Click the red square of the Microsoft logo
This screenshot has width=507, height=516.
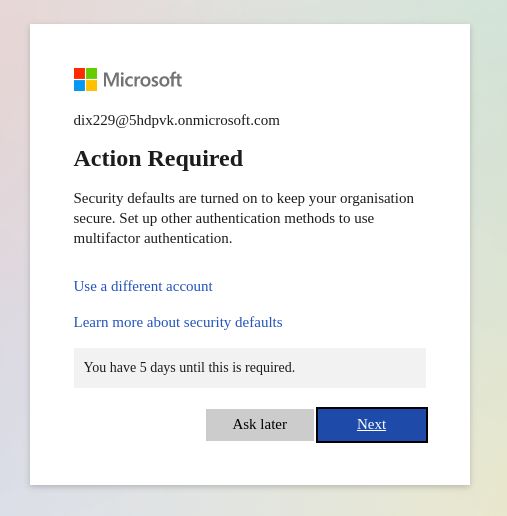click(79, 73)
